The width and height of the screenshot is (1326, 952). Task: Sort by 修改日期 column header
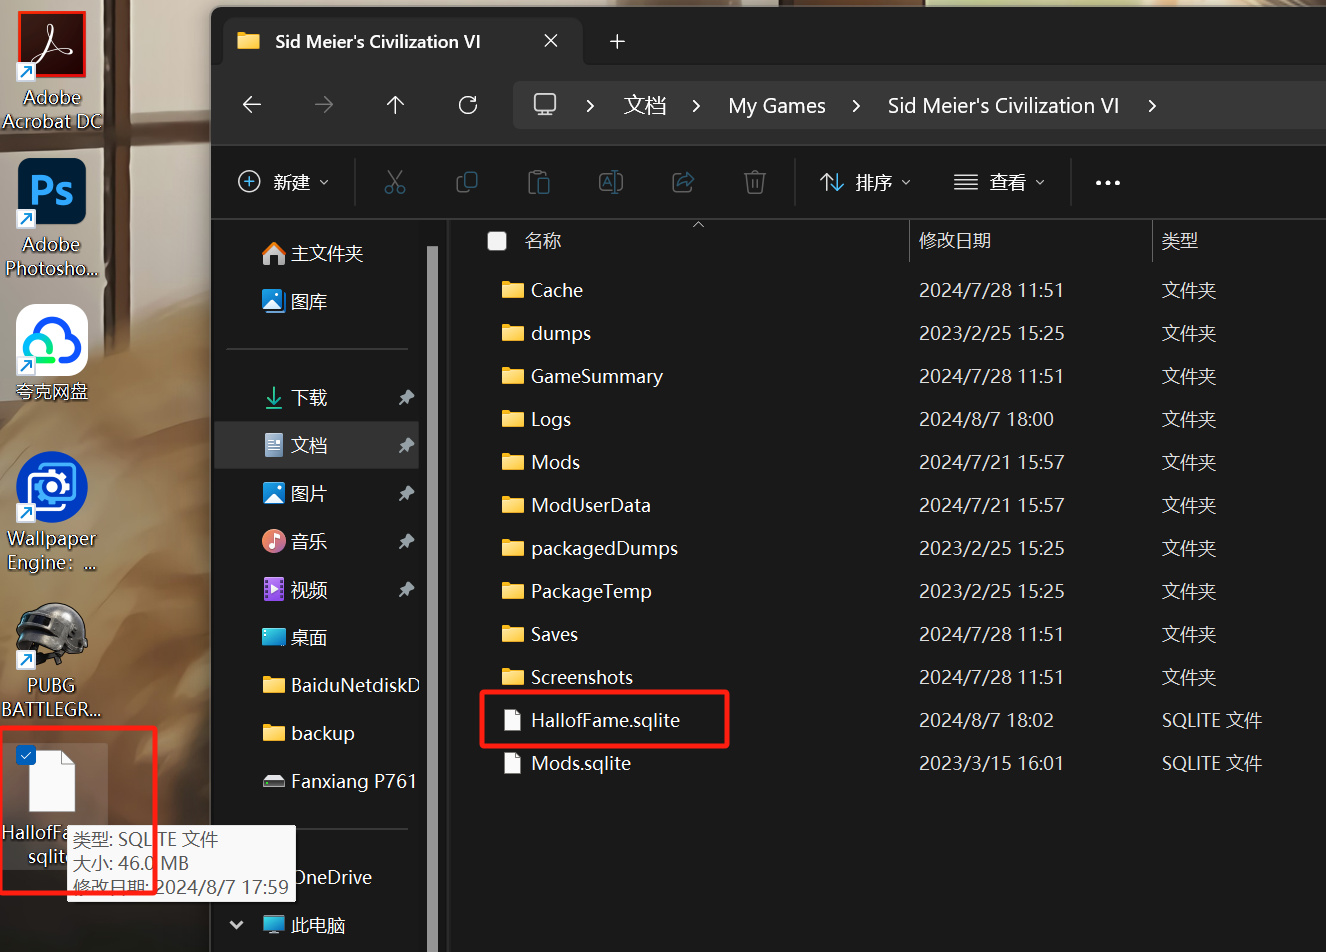tap(955, 241)
